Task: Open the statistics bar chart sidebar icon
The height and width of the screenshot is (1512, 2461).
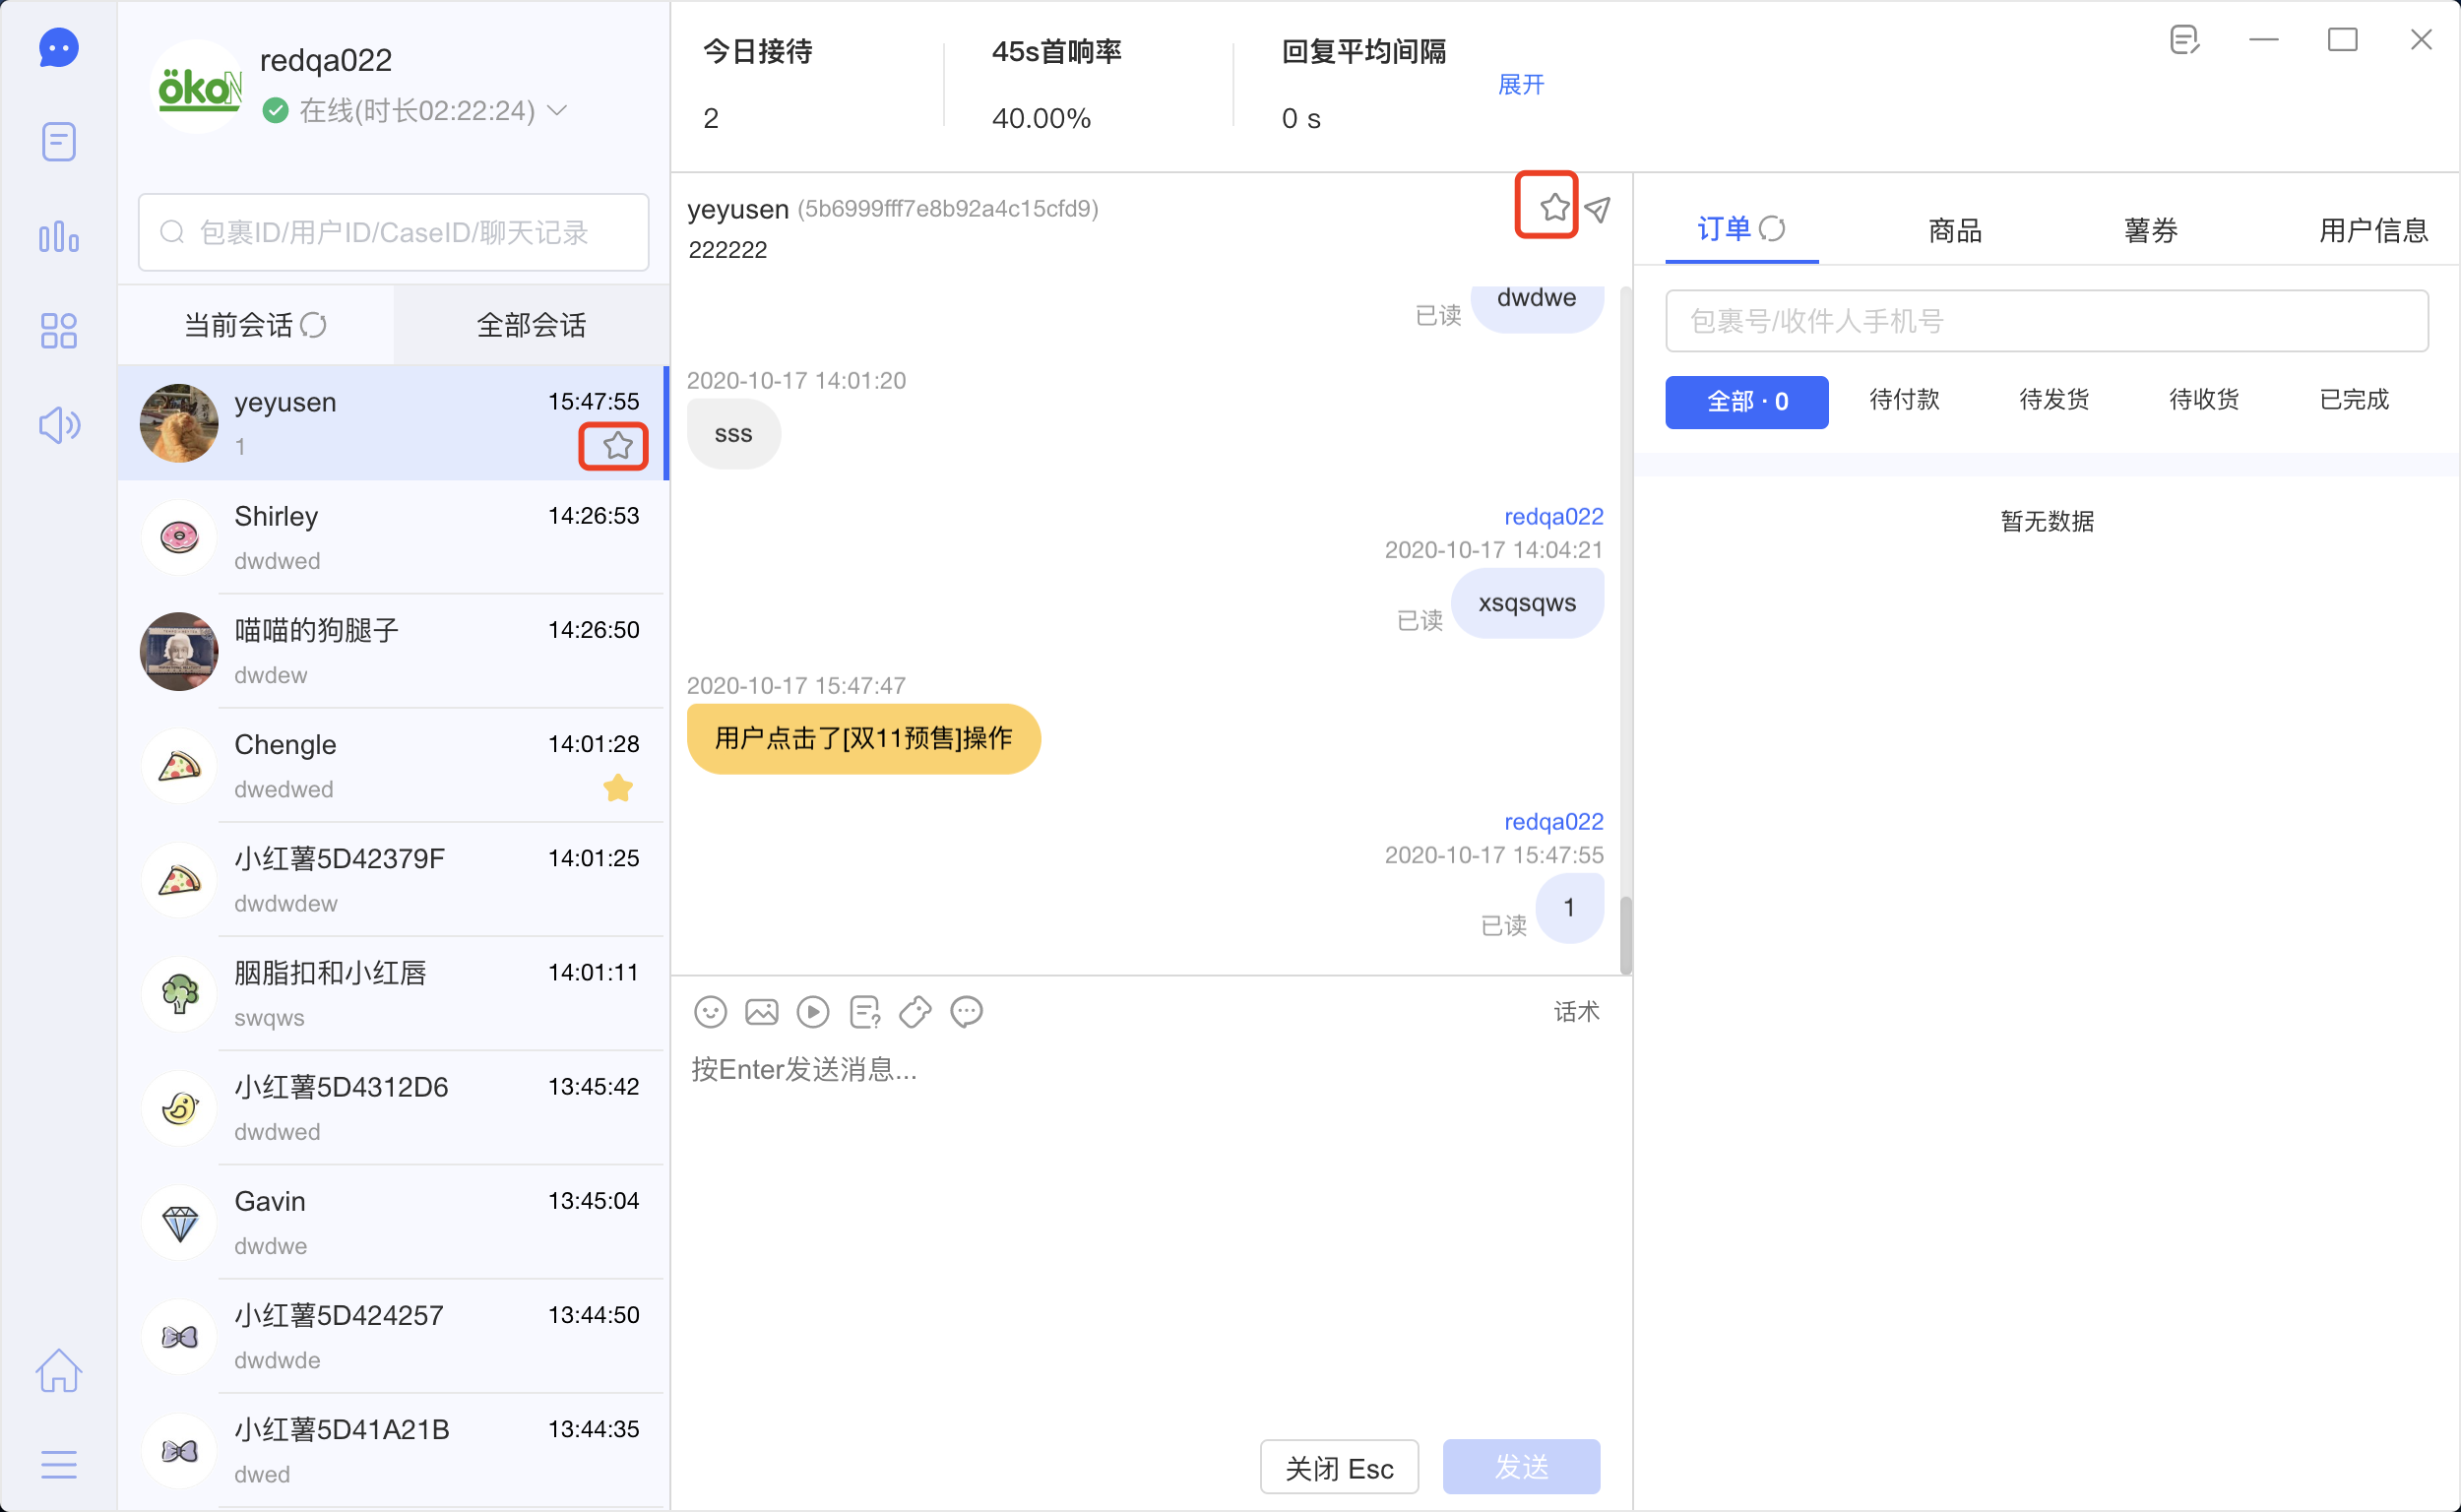Action: click(59, 237)
